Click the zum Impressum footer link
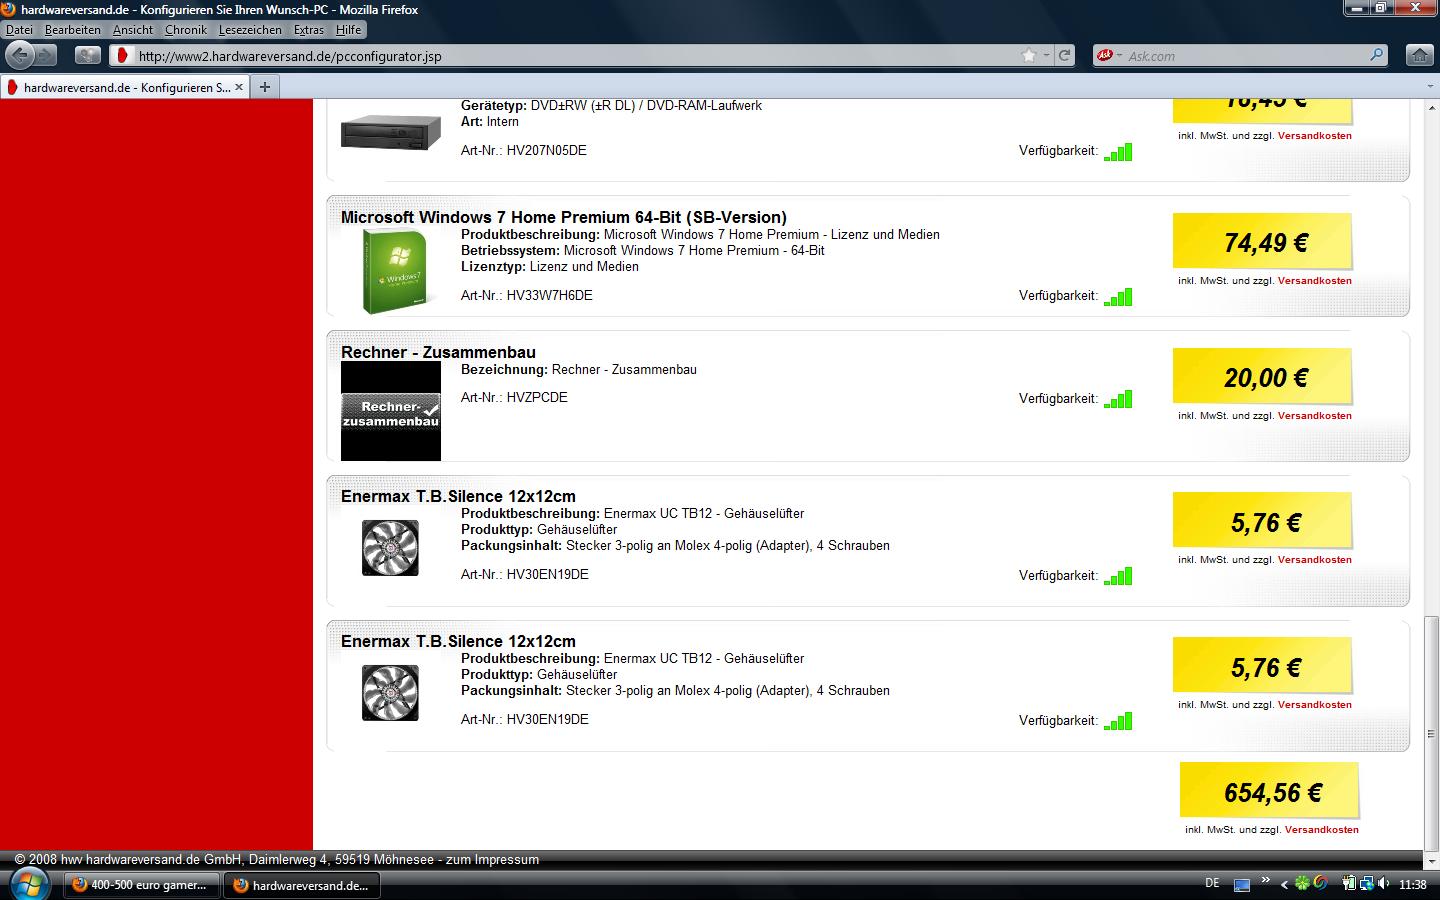Viewport: 1440px width, 900px height. coord(492,860)
